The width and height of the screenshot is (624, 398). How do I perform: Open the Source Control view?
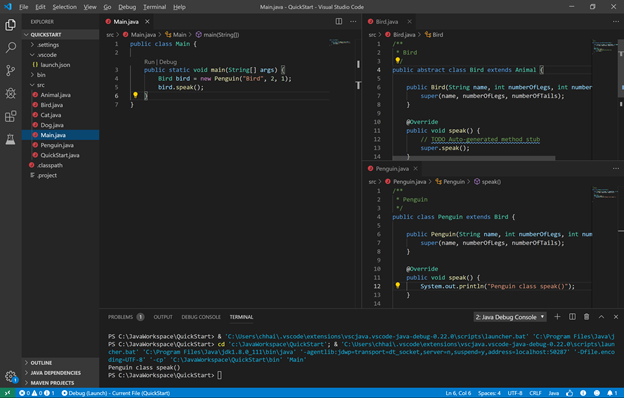10,71
